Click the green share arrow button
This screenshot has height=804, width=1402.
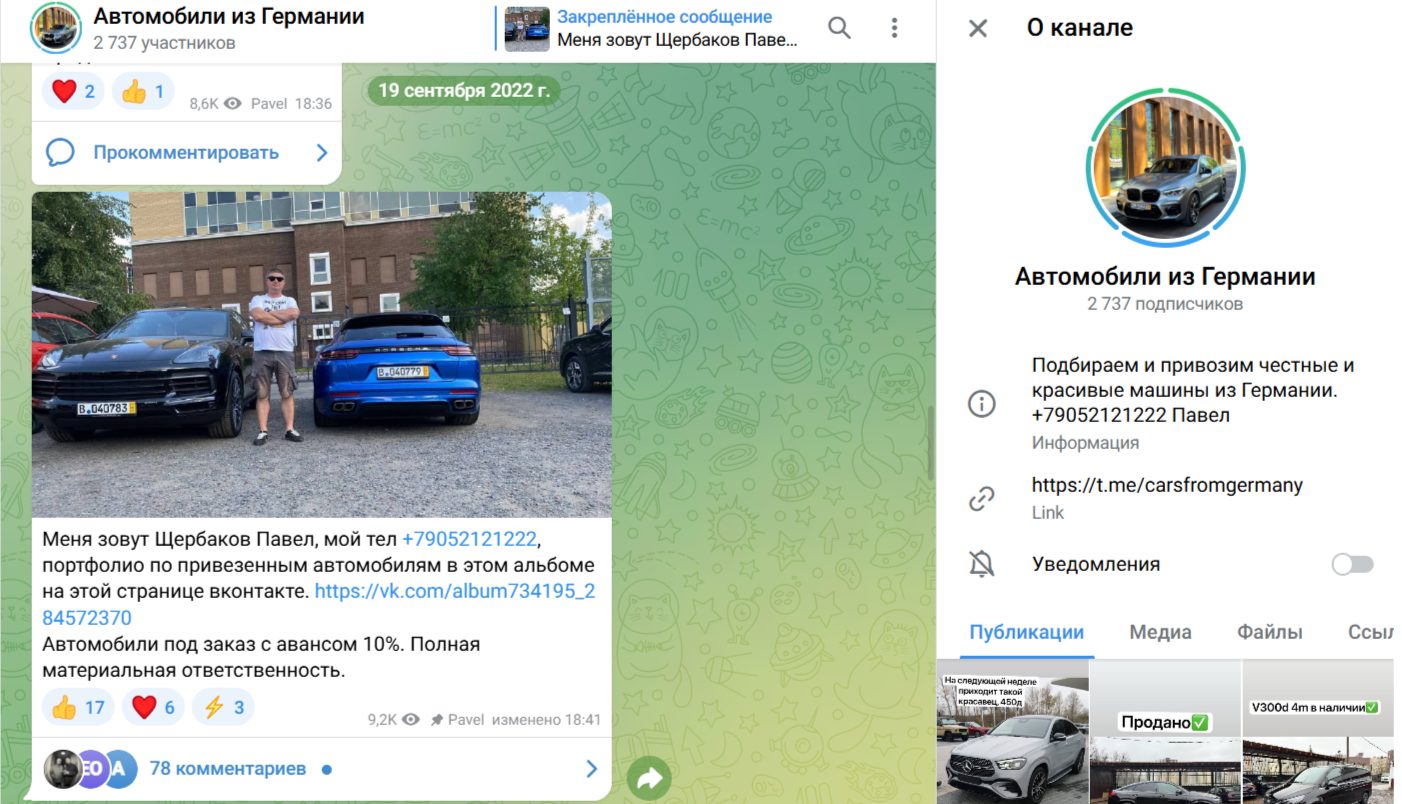tap(649, 777)
